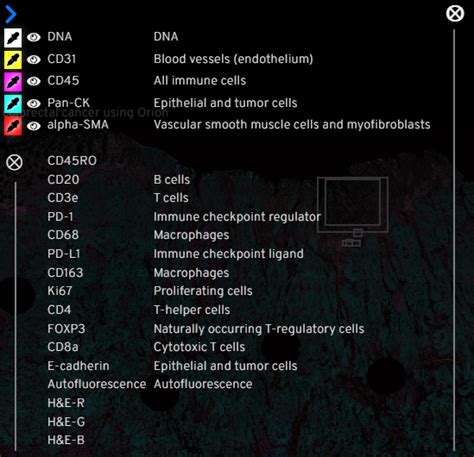Add the PD-1 channel from list
This screenshot has height=457, width=474.
60,217
